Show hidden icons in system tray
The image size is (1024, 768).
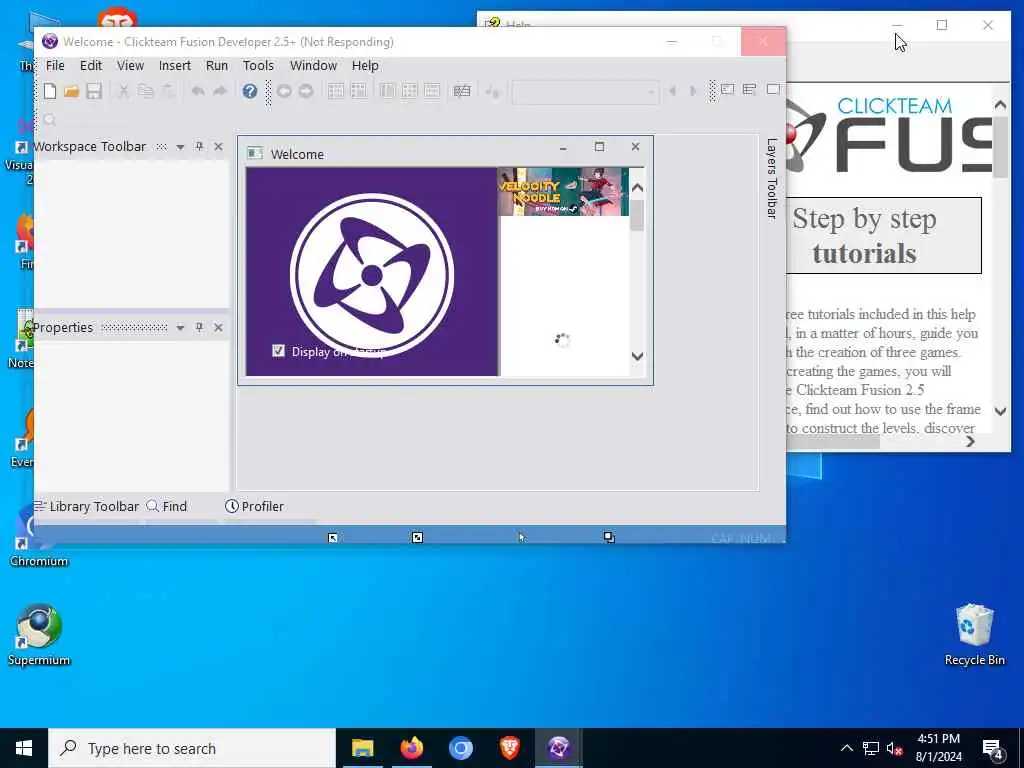(846, 748)
